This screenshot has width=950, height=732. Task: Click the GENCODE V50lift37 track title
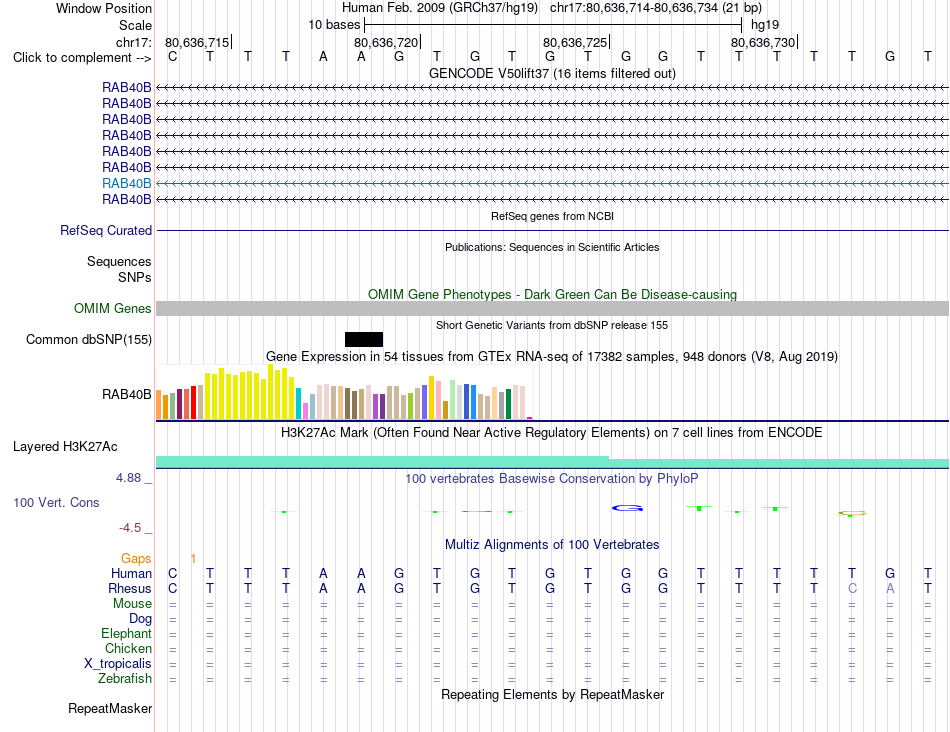click(552, 73)
